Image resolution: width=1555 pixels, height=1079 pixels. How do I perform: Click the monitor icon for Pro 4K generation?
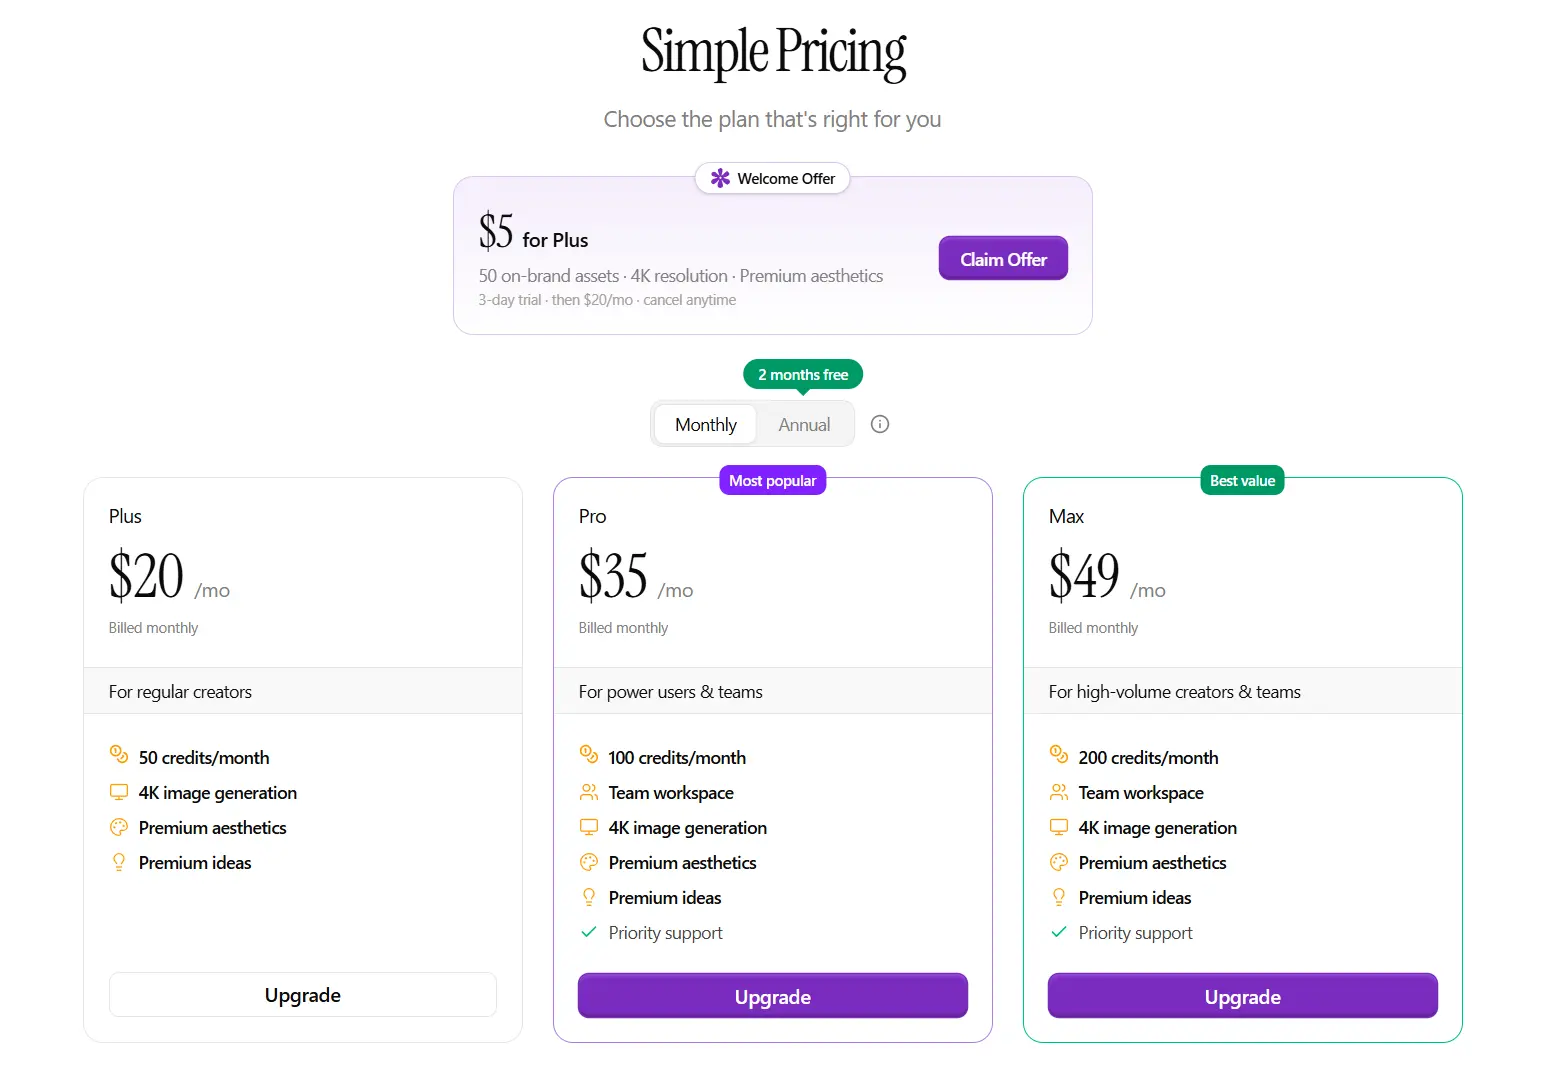coord(589,827)
